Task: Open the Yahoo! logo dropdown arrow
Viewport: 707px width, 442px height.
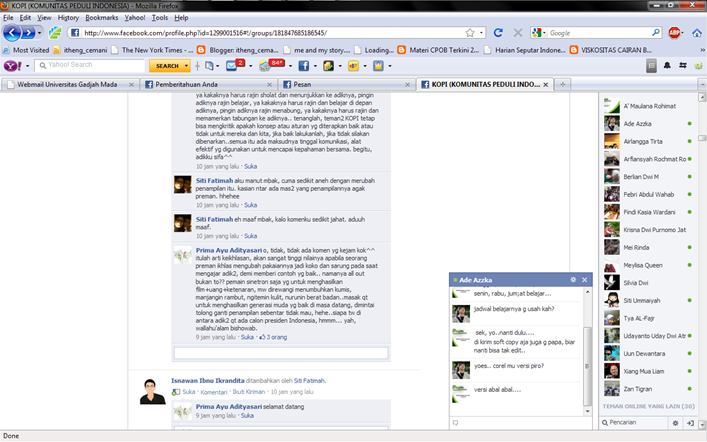Action: coord(28,66)
